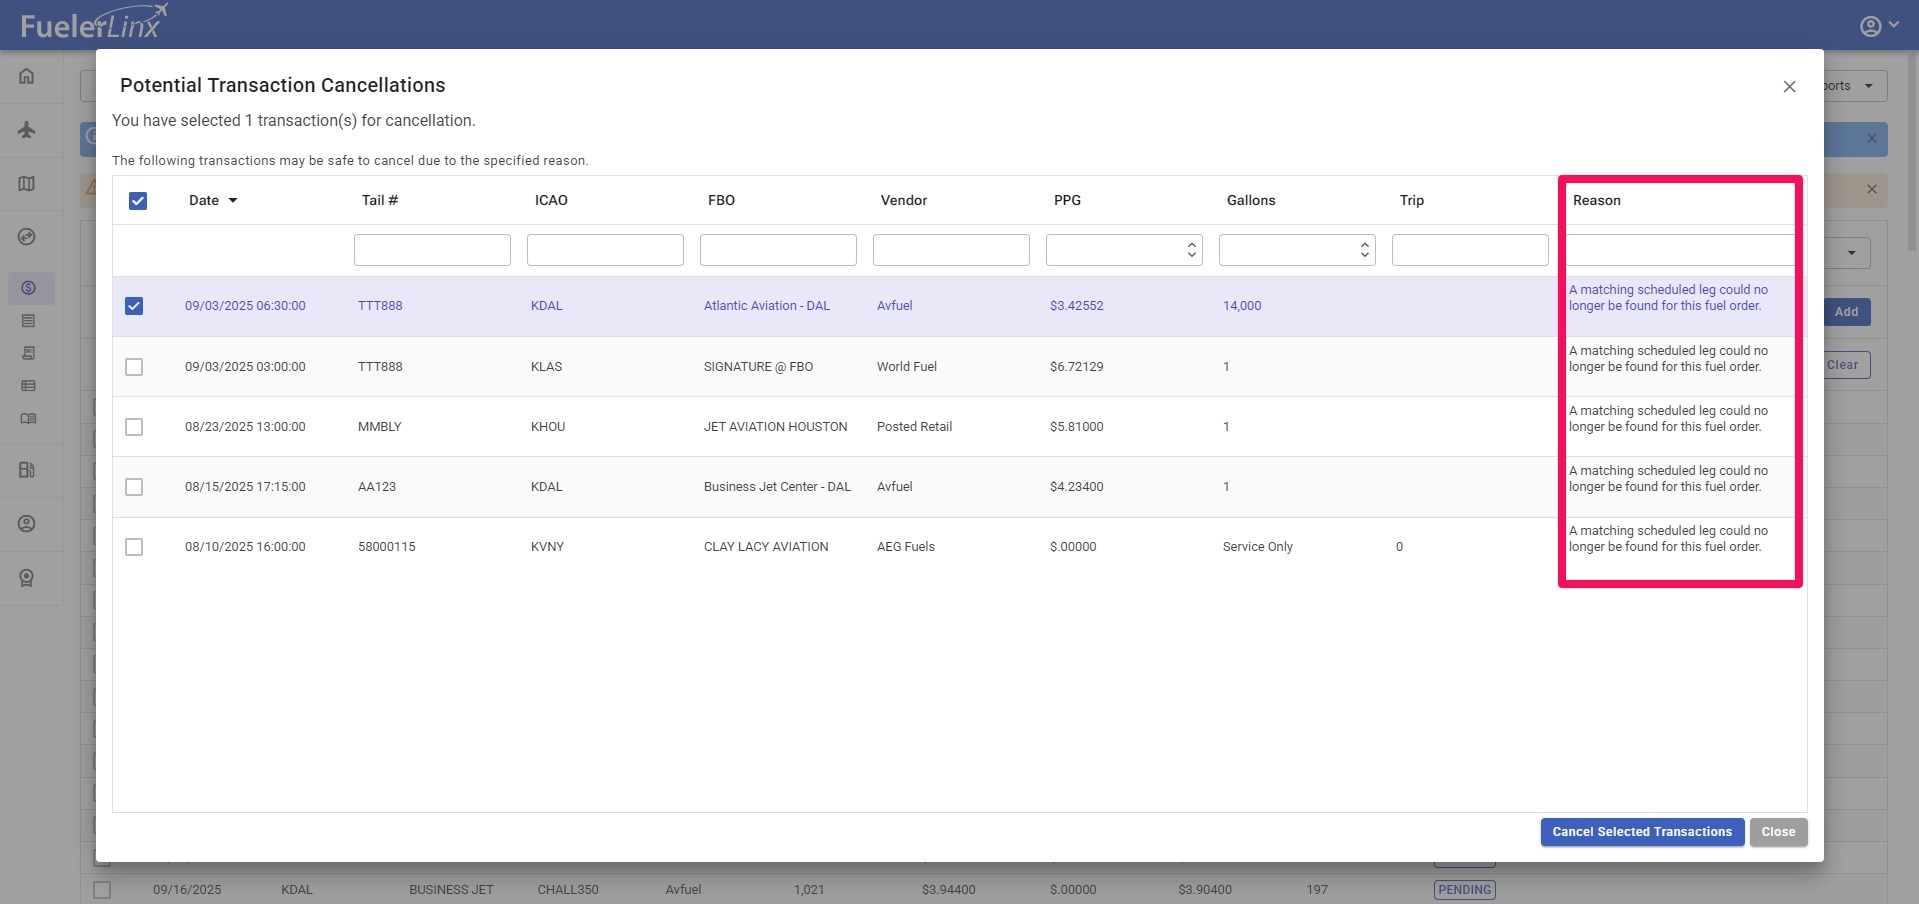1919x904 pixels.
Task: Check the background 09/16/2025 row checkbox
Action: click(x=102, y=890)
